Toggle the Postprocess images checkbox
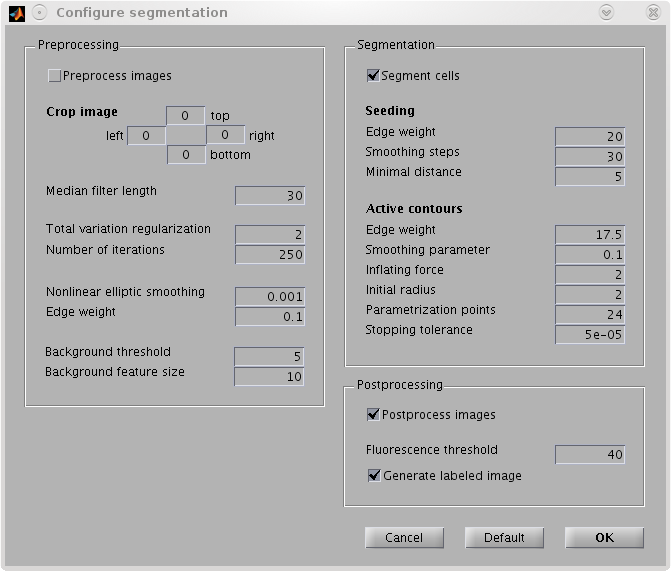671x571 pixels. [x=373, y=415]
